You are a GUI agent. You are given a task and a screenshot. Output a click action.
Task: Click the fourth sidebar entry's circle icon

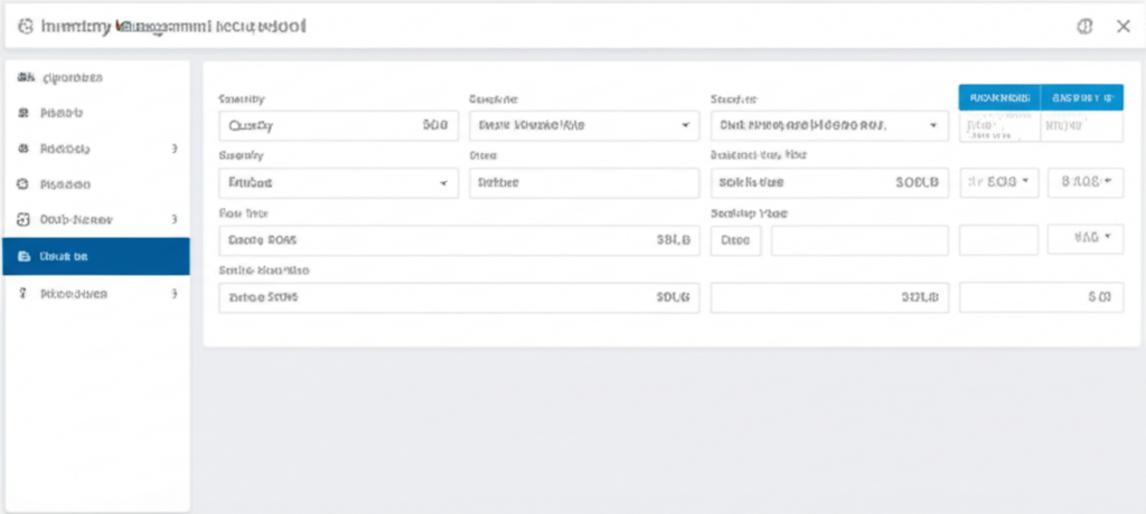[x=24, y=185]
